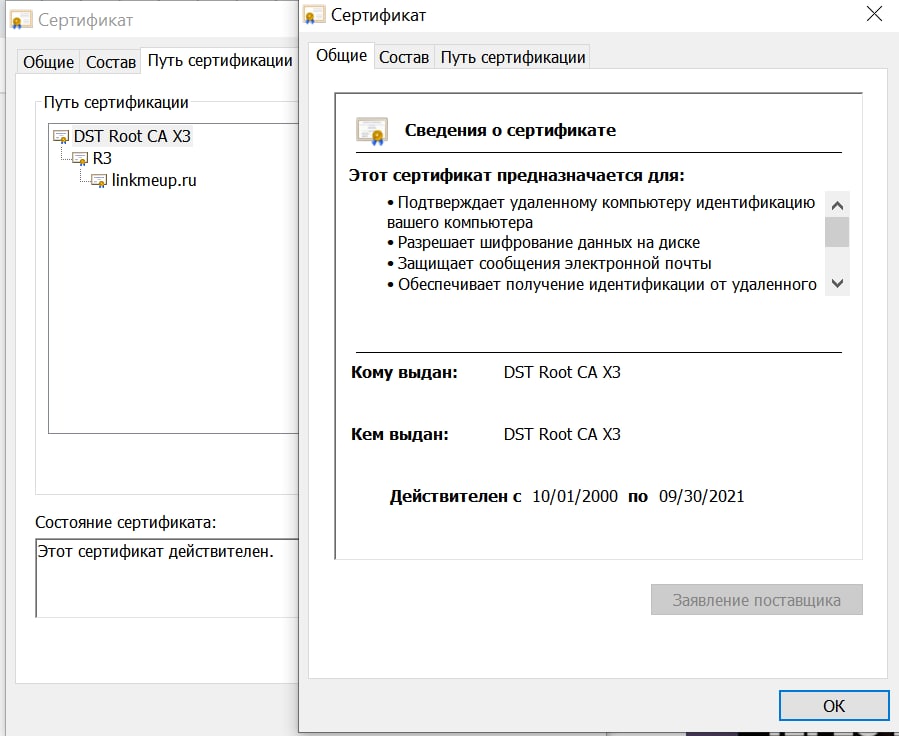Select Путь сертификации tab in back window
Screen dimensions: 899x736
(220, 60)
